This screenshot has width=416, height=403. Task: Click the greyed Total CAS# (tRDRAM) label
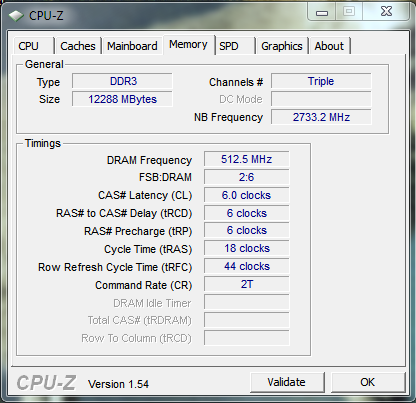pyautogui.click(x=139, y=320)
